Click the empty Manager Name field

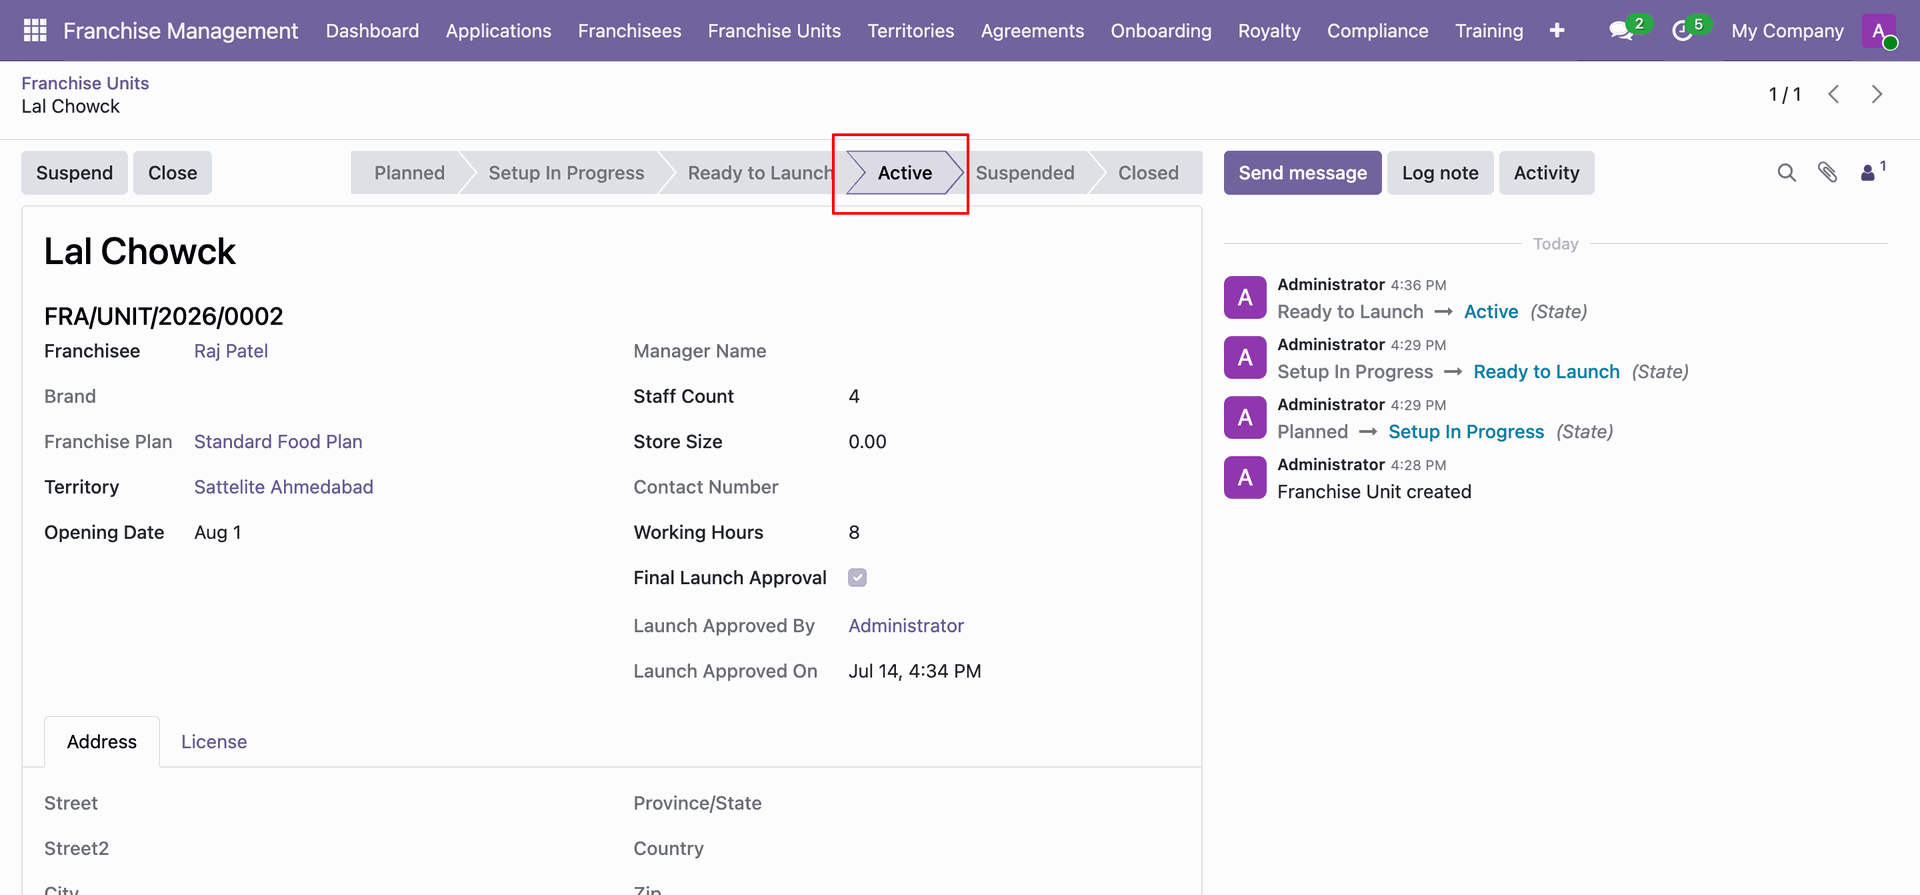point(1014,351)
